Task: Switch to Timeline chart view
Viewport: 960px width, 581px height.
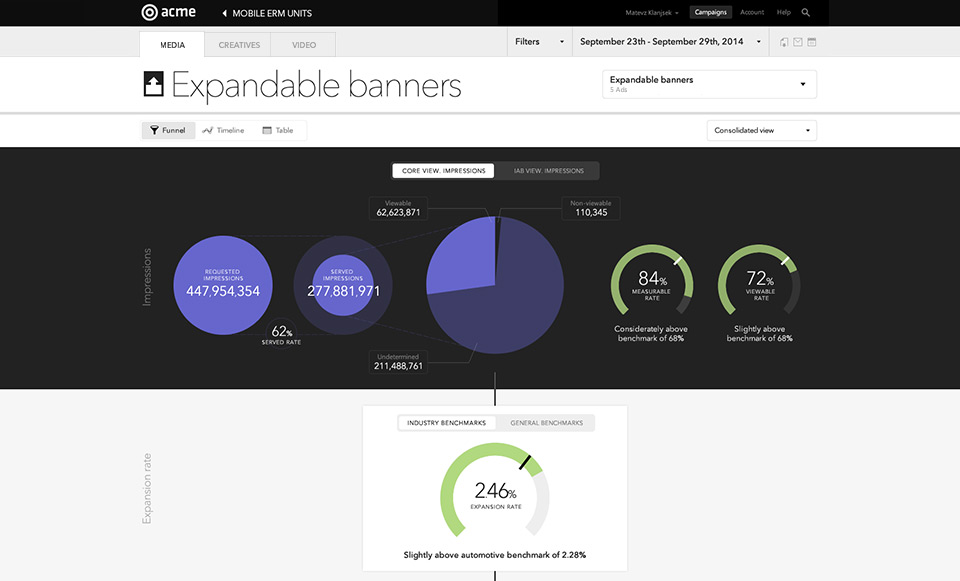Action: (223, 130)
